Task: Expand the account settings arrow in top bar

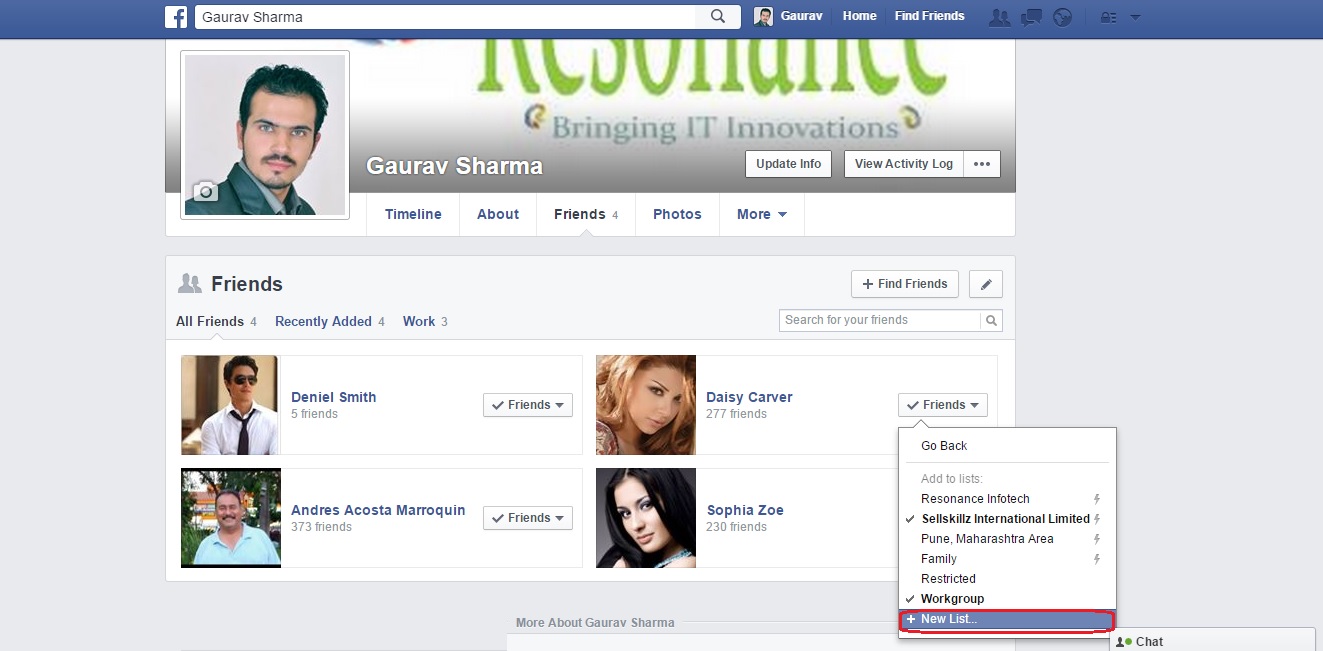Action: 1135,17
